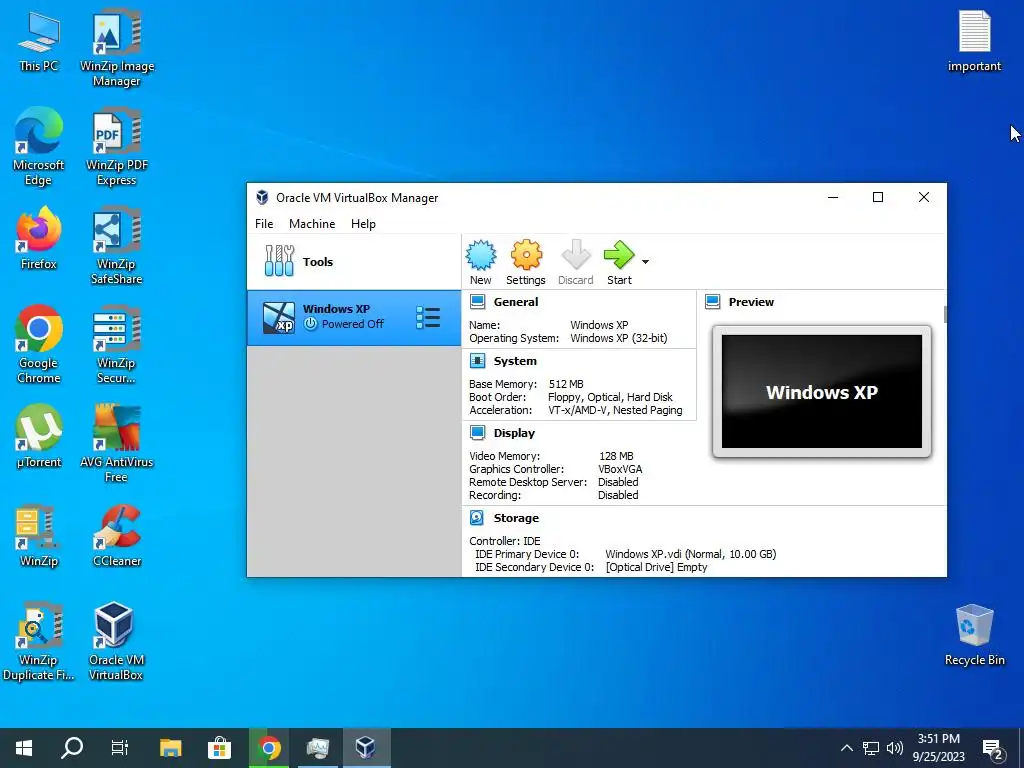Select Google Chrome desktop shortcut
This screenshot has width=1024, height=768.
[39, 344]
